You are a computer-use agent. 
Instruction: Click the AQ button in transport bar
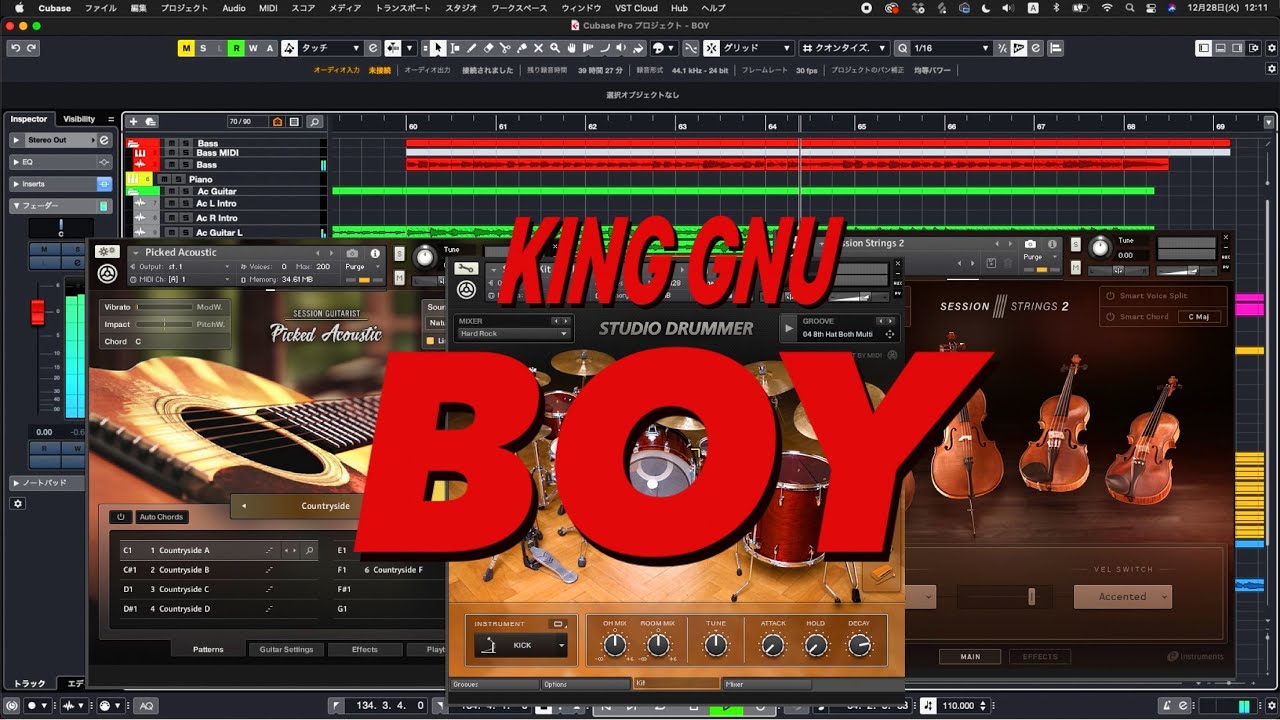(147, 706)
